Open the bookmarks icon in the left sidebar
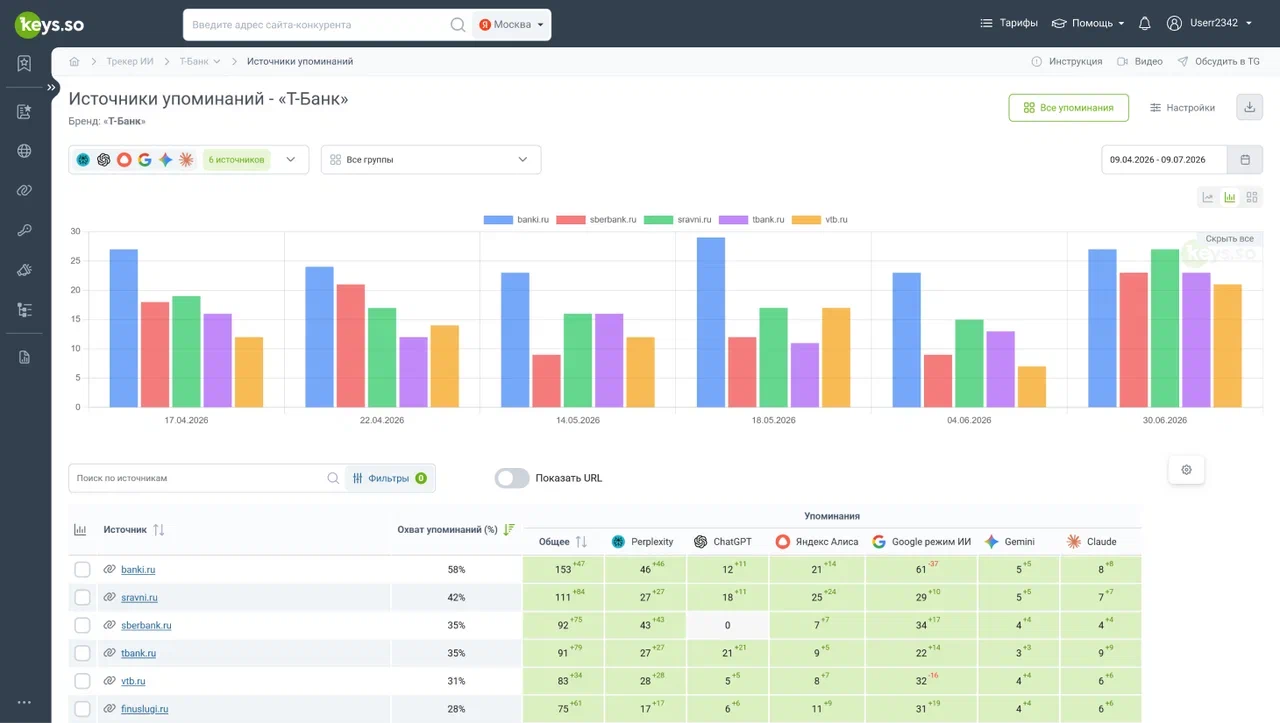The image size is (1280, 723). click(x=24, y=63)
